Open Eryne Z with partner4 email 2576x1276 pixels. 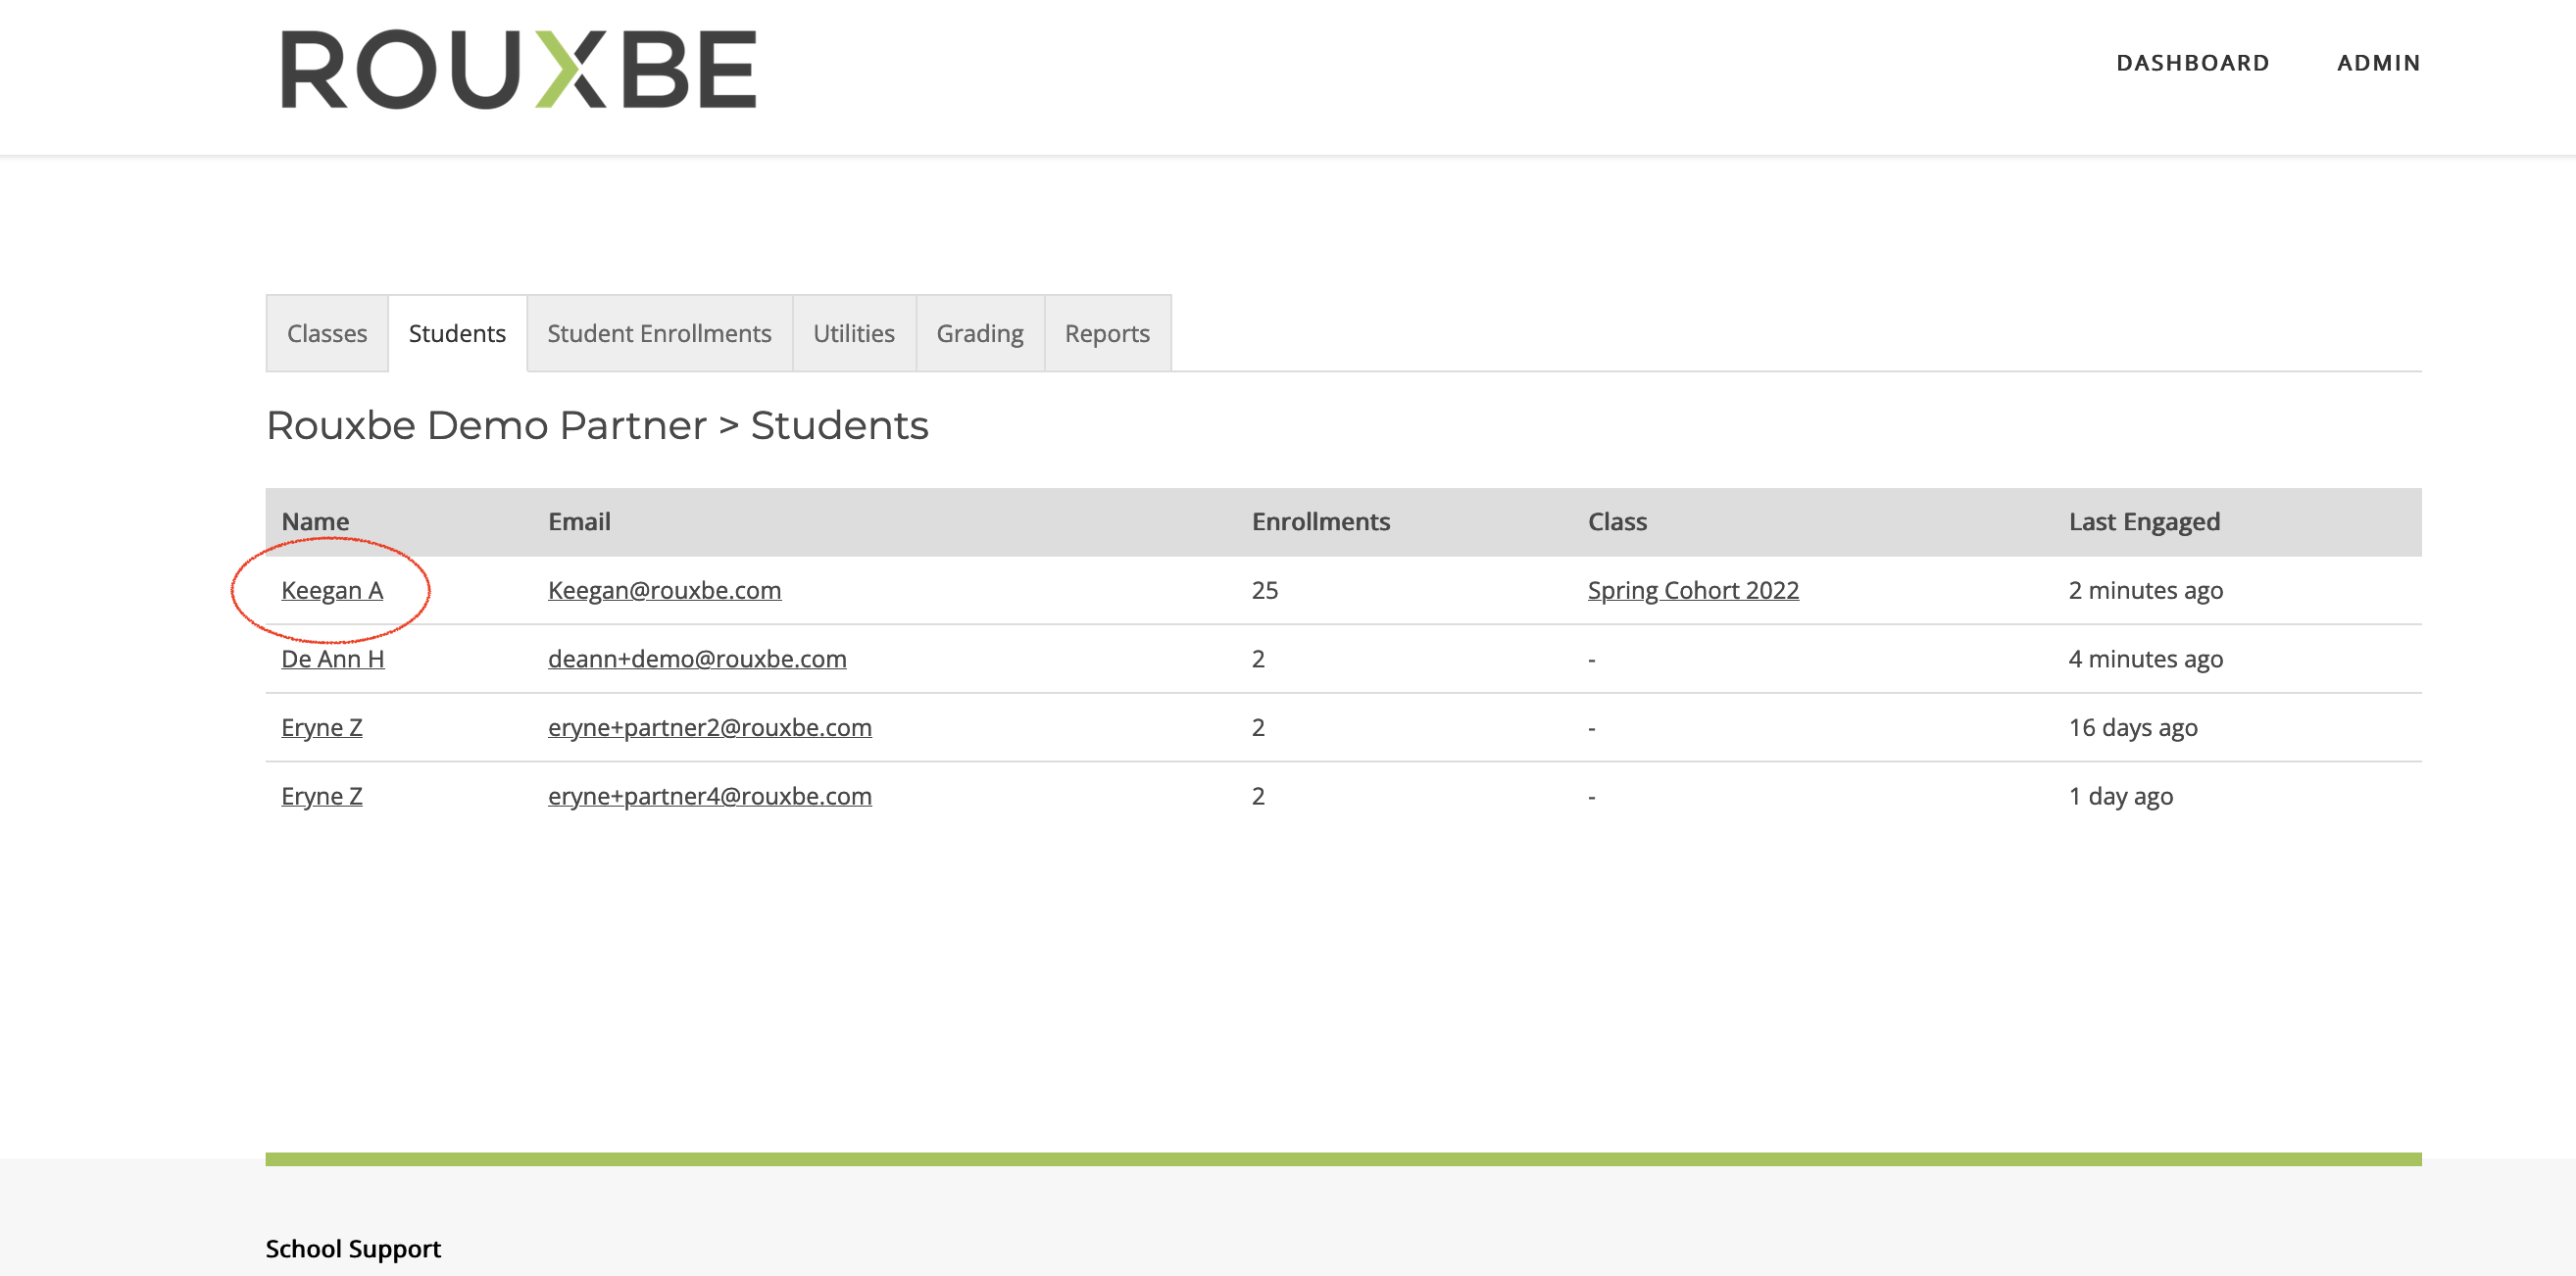click(322, 796)
